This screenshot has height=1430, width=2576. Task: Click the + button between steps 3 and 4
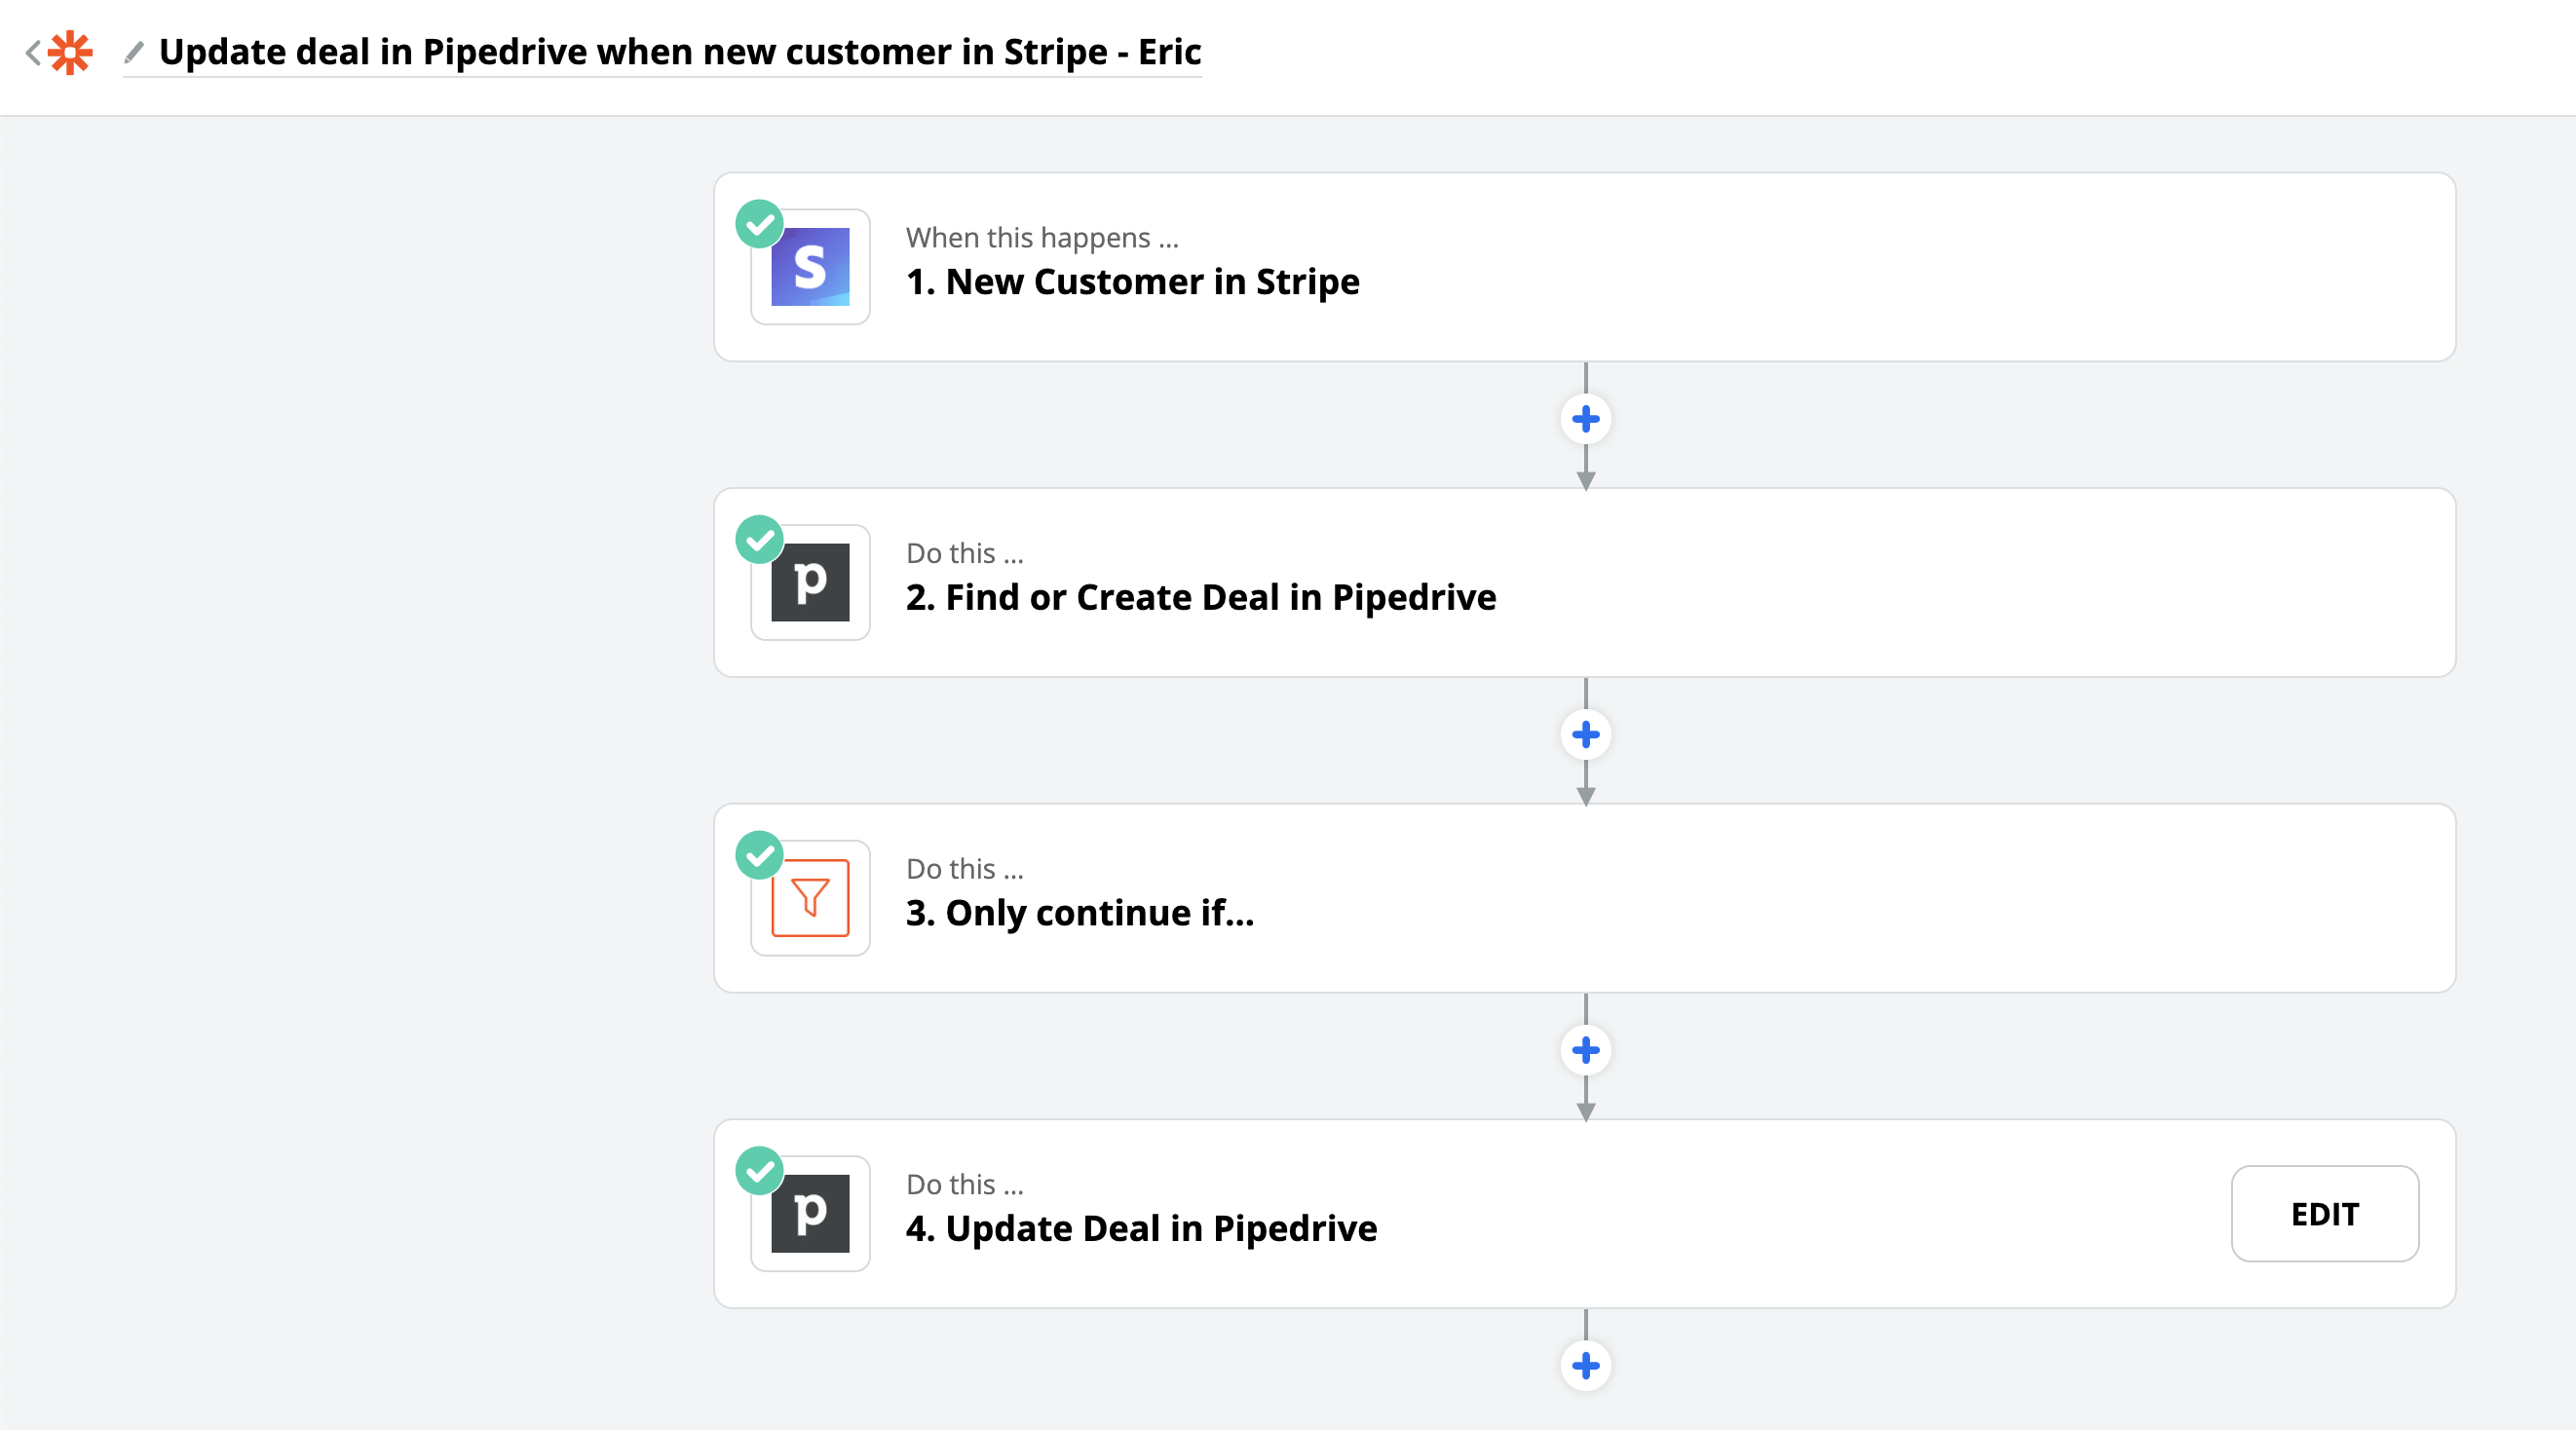pyautogui.click(x=1583, y=1049)
